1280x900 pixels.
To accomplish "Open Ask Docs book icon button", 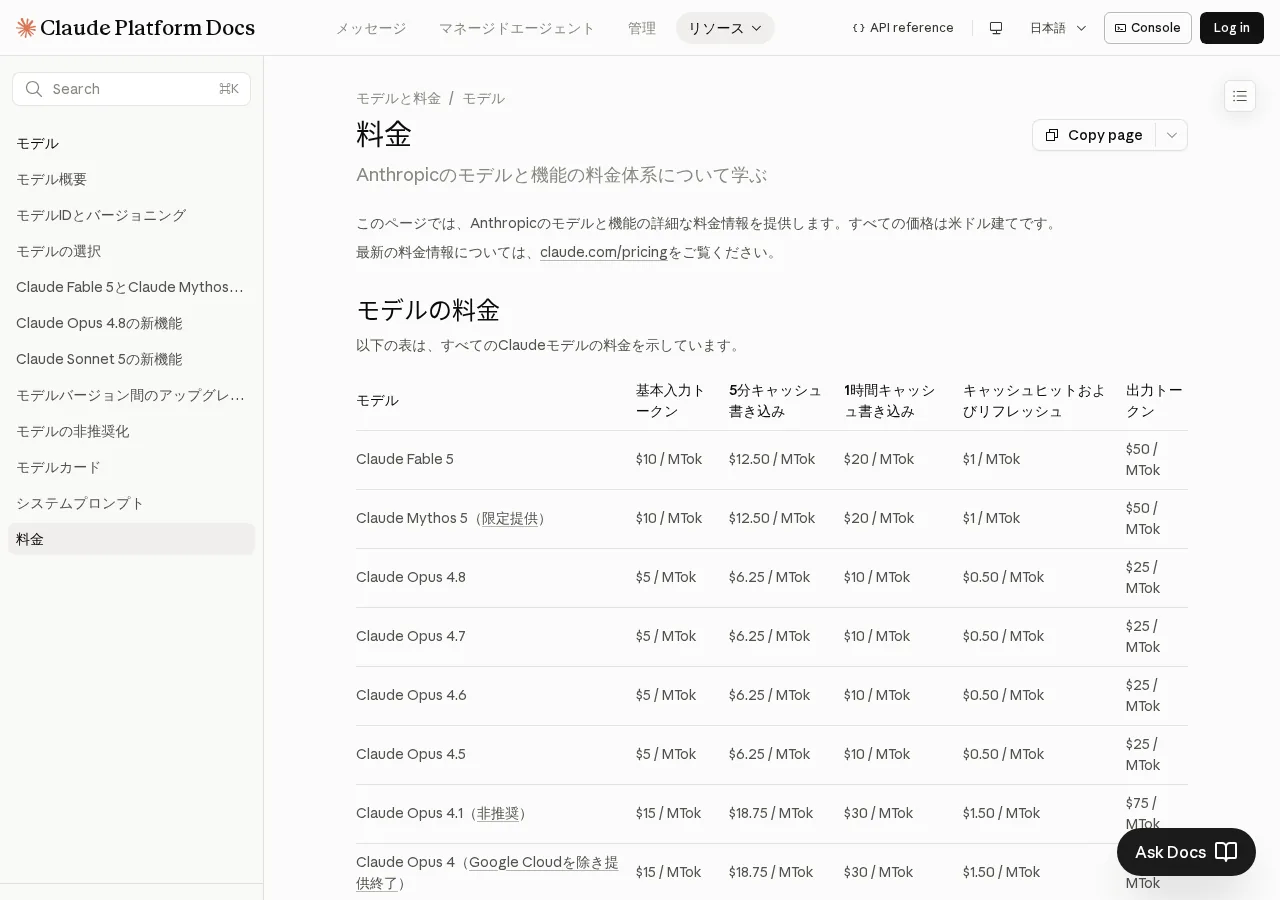I will [1226, 852].
